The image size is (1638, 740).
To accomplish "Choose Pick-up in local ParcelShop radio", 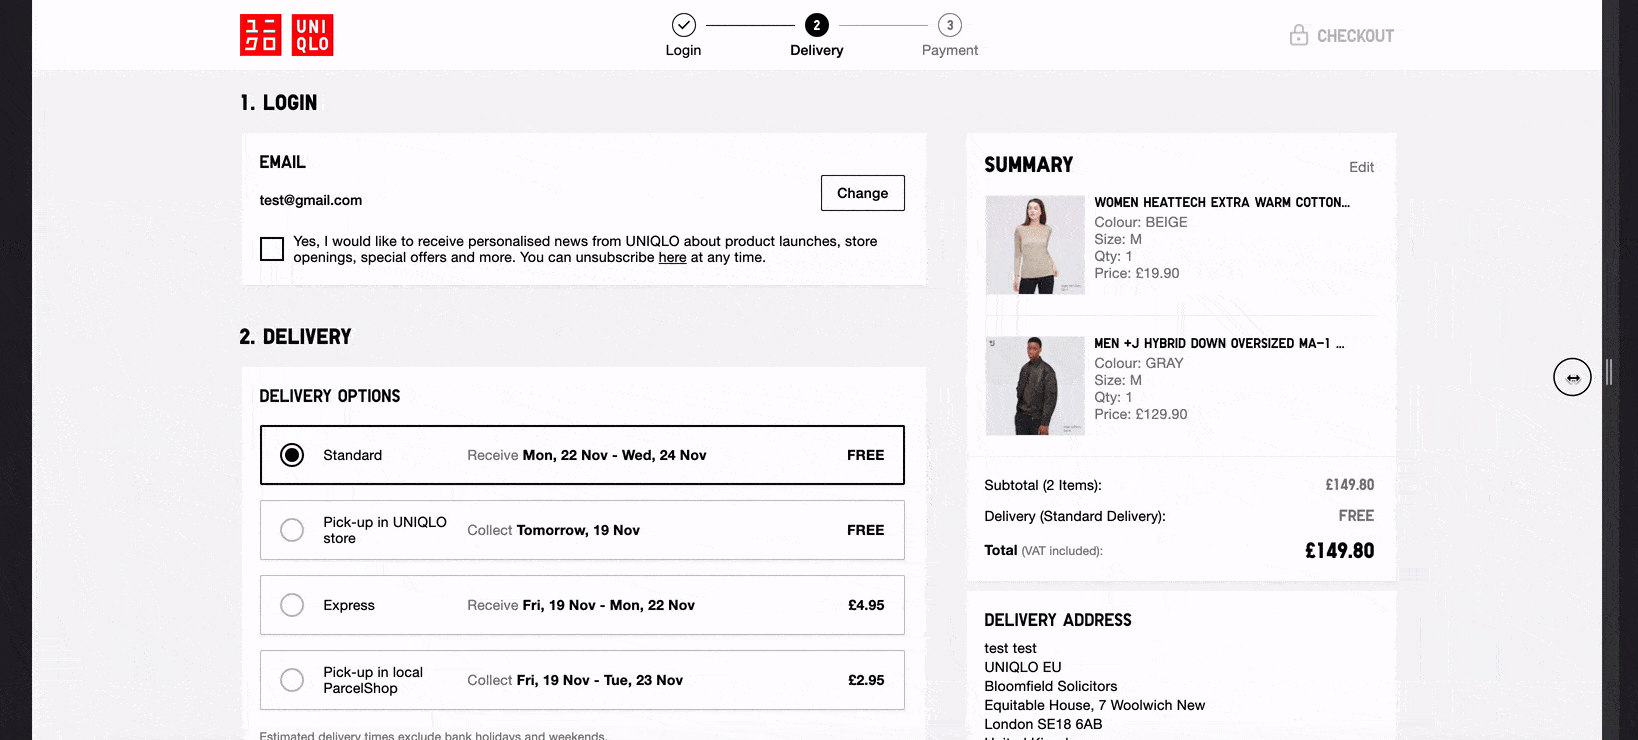I will click(x=292, y=680).
